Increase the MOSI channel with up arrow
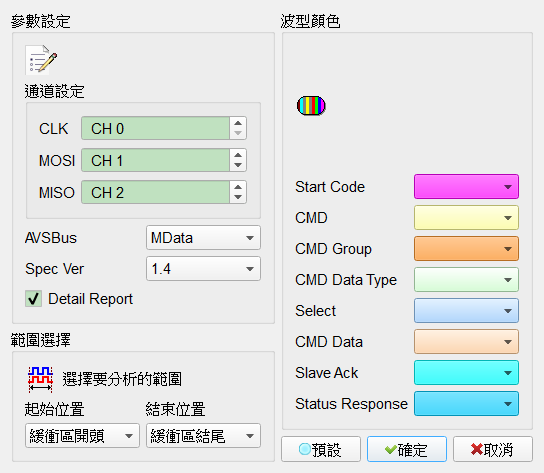Image resolution: width=544 pixels, height=473 pixels. [238, 155]
